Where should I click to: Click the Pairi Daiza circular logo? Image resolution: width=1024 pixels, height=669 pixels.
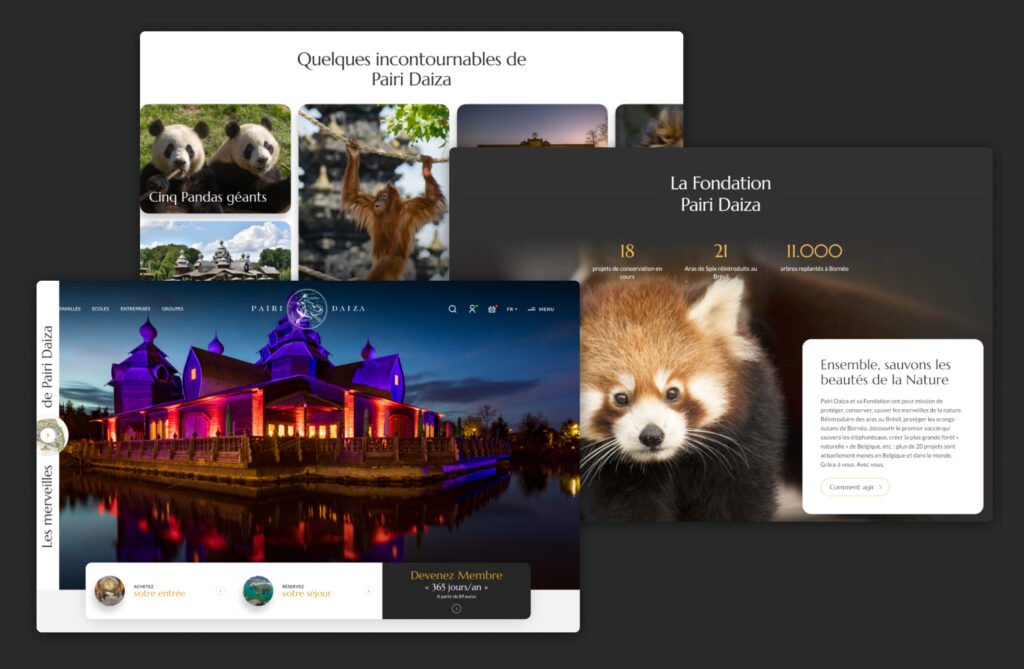(307, 308)
